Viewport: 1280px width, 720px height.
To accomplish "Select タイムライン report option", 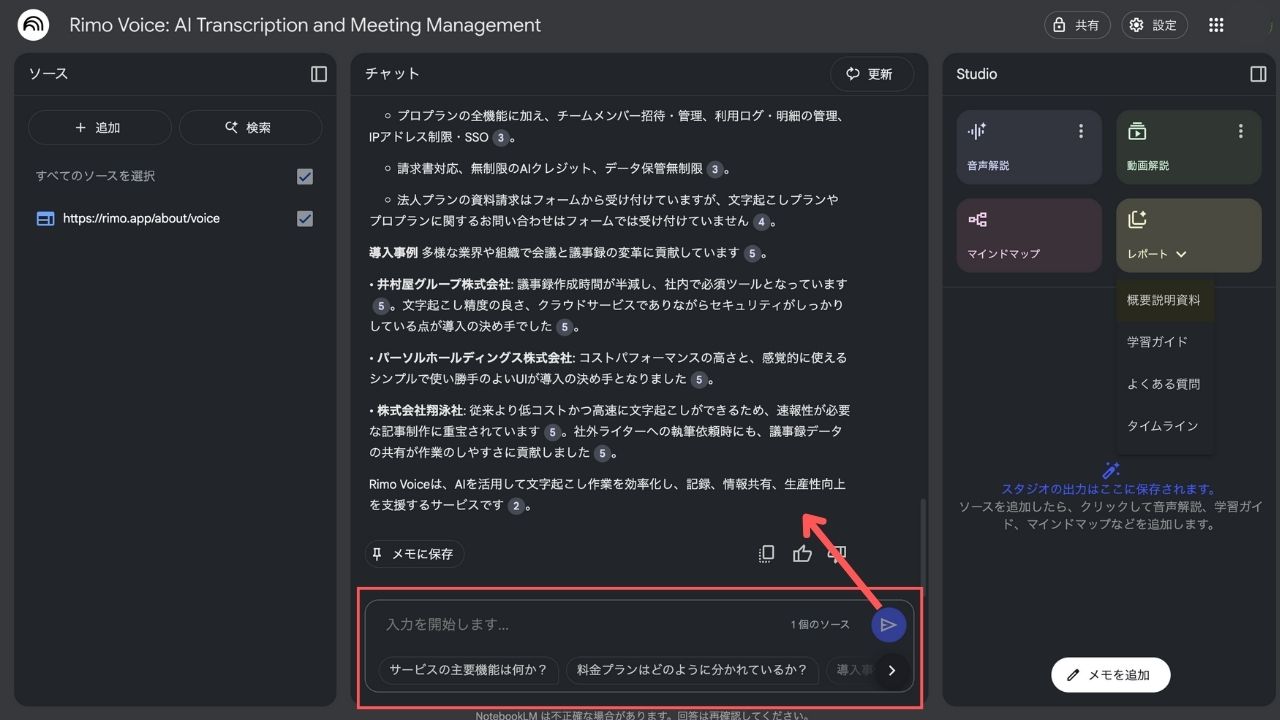I will [1162, 426].
